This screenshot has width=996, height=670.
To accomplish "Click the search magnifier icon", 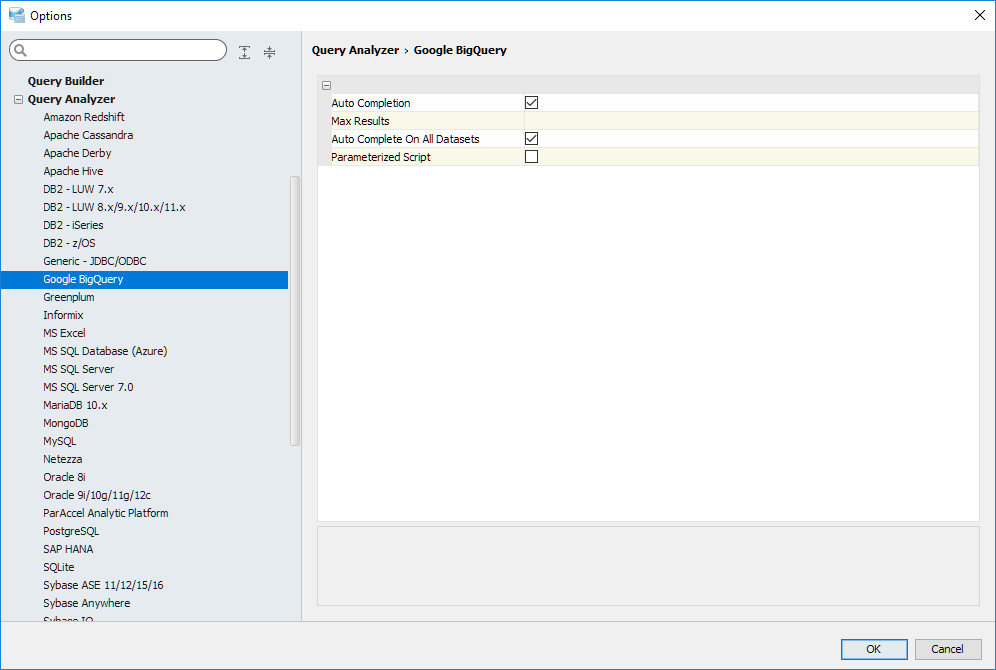I will [x=21, y=51].
